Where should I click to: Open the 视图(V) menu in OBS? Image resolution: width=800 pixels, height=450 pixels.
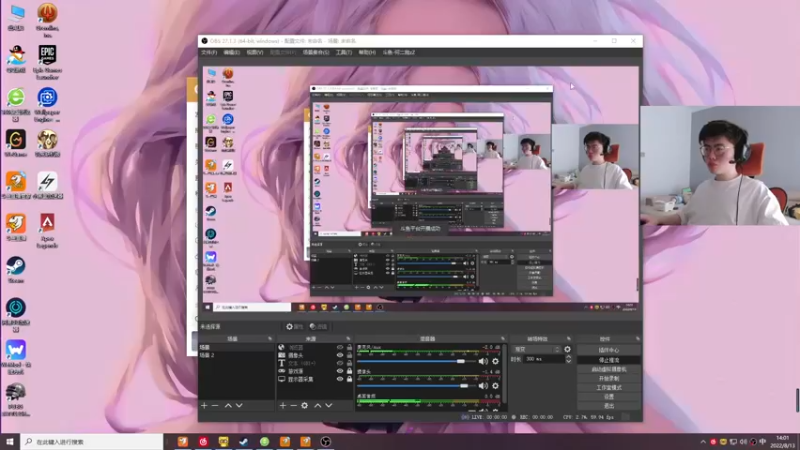coord(255,53)
